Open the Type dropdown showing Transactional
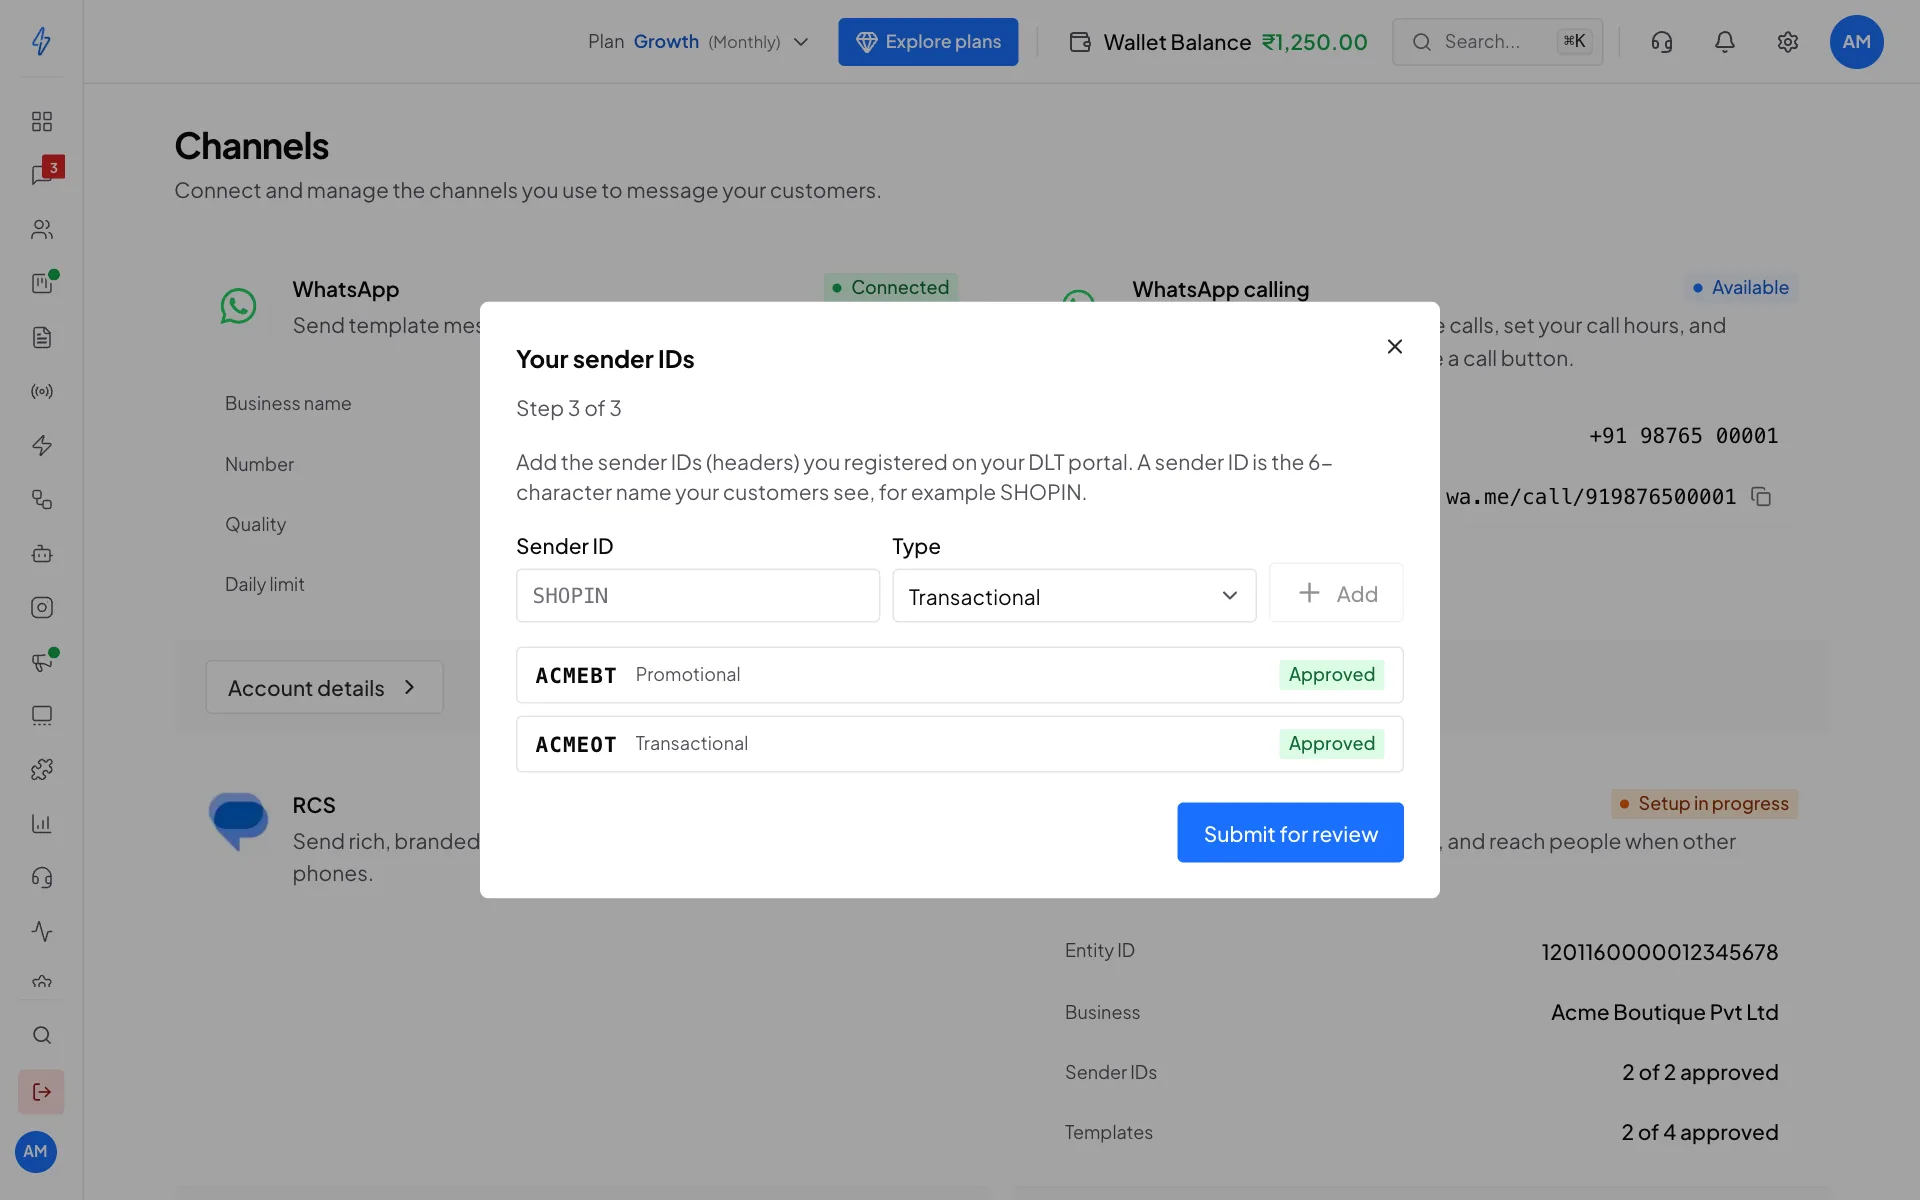The height and width of the screenshot is (1200, 1920). tap(1074, 596)
